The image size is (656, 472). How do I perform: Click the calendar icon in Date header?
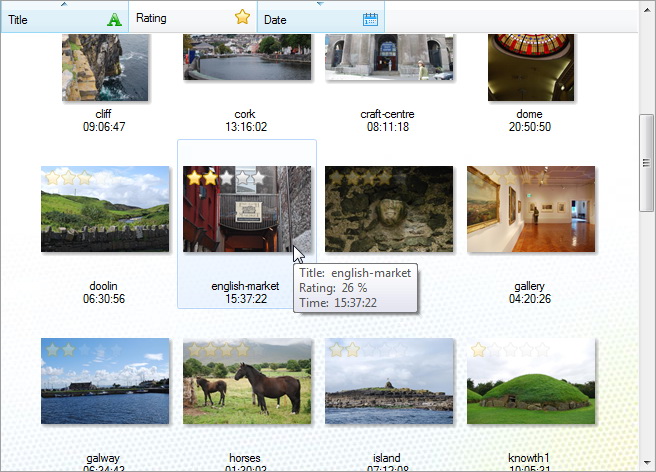click(370, 19)
